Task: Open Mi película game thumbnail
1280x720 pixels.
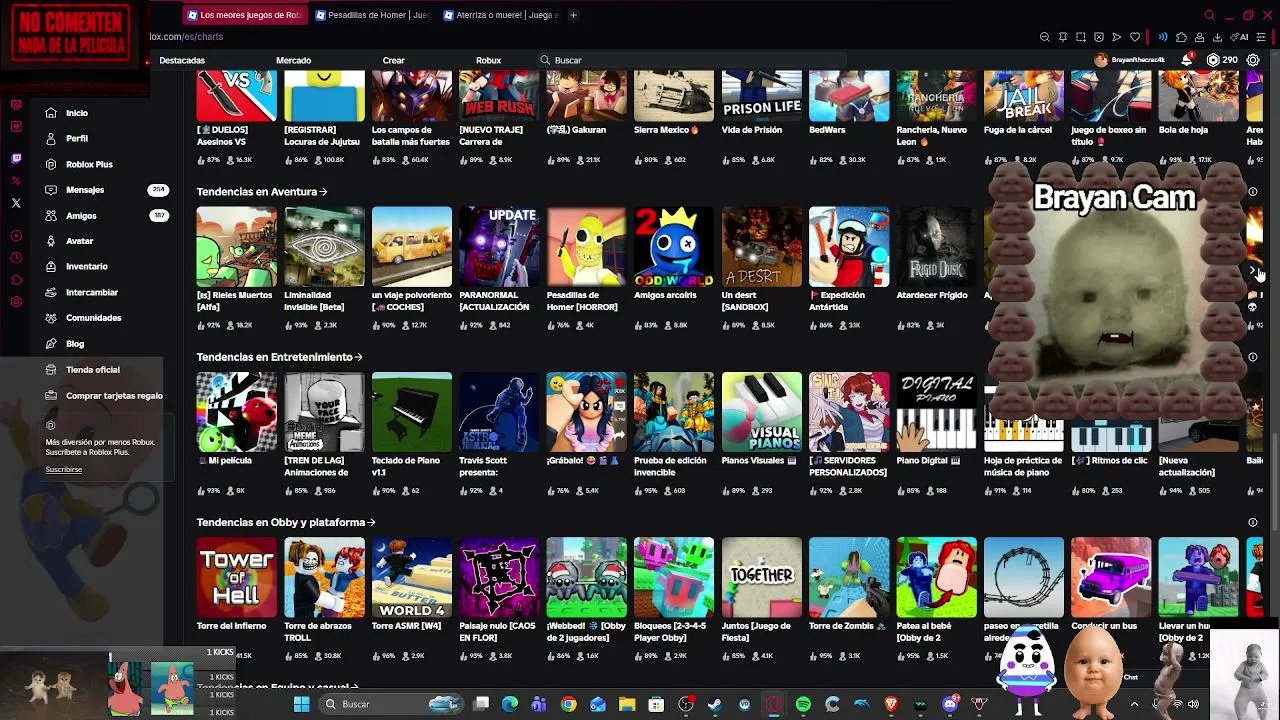Action: tap(236, 412)
